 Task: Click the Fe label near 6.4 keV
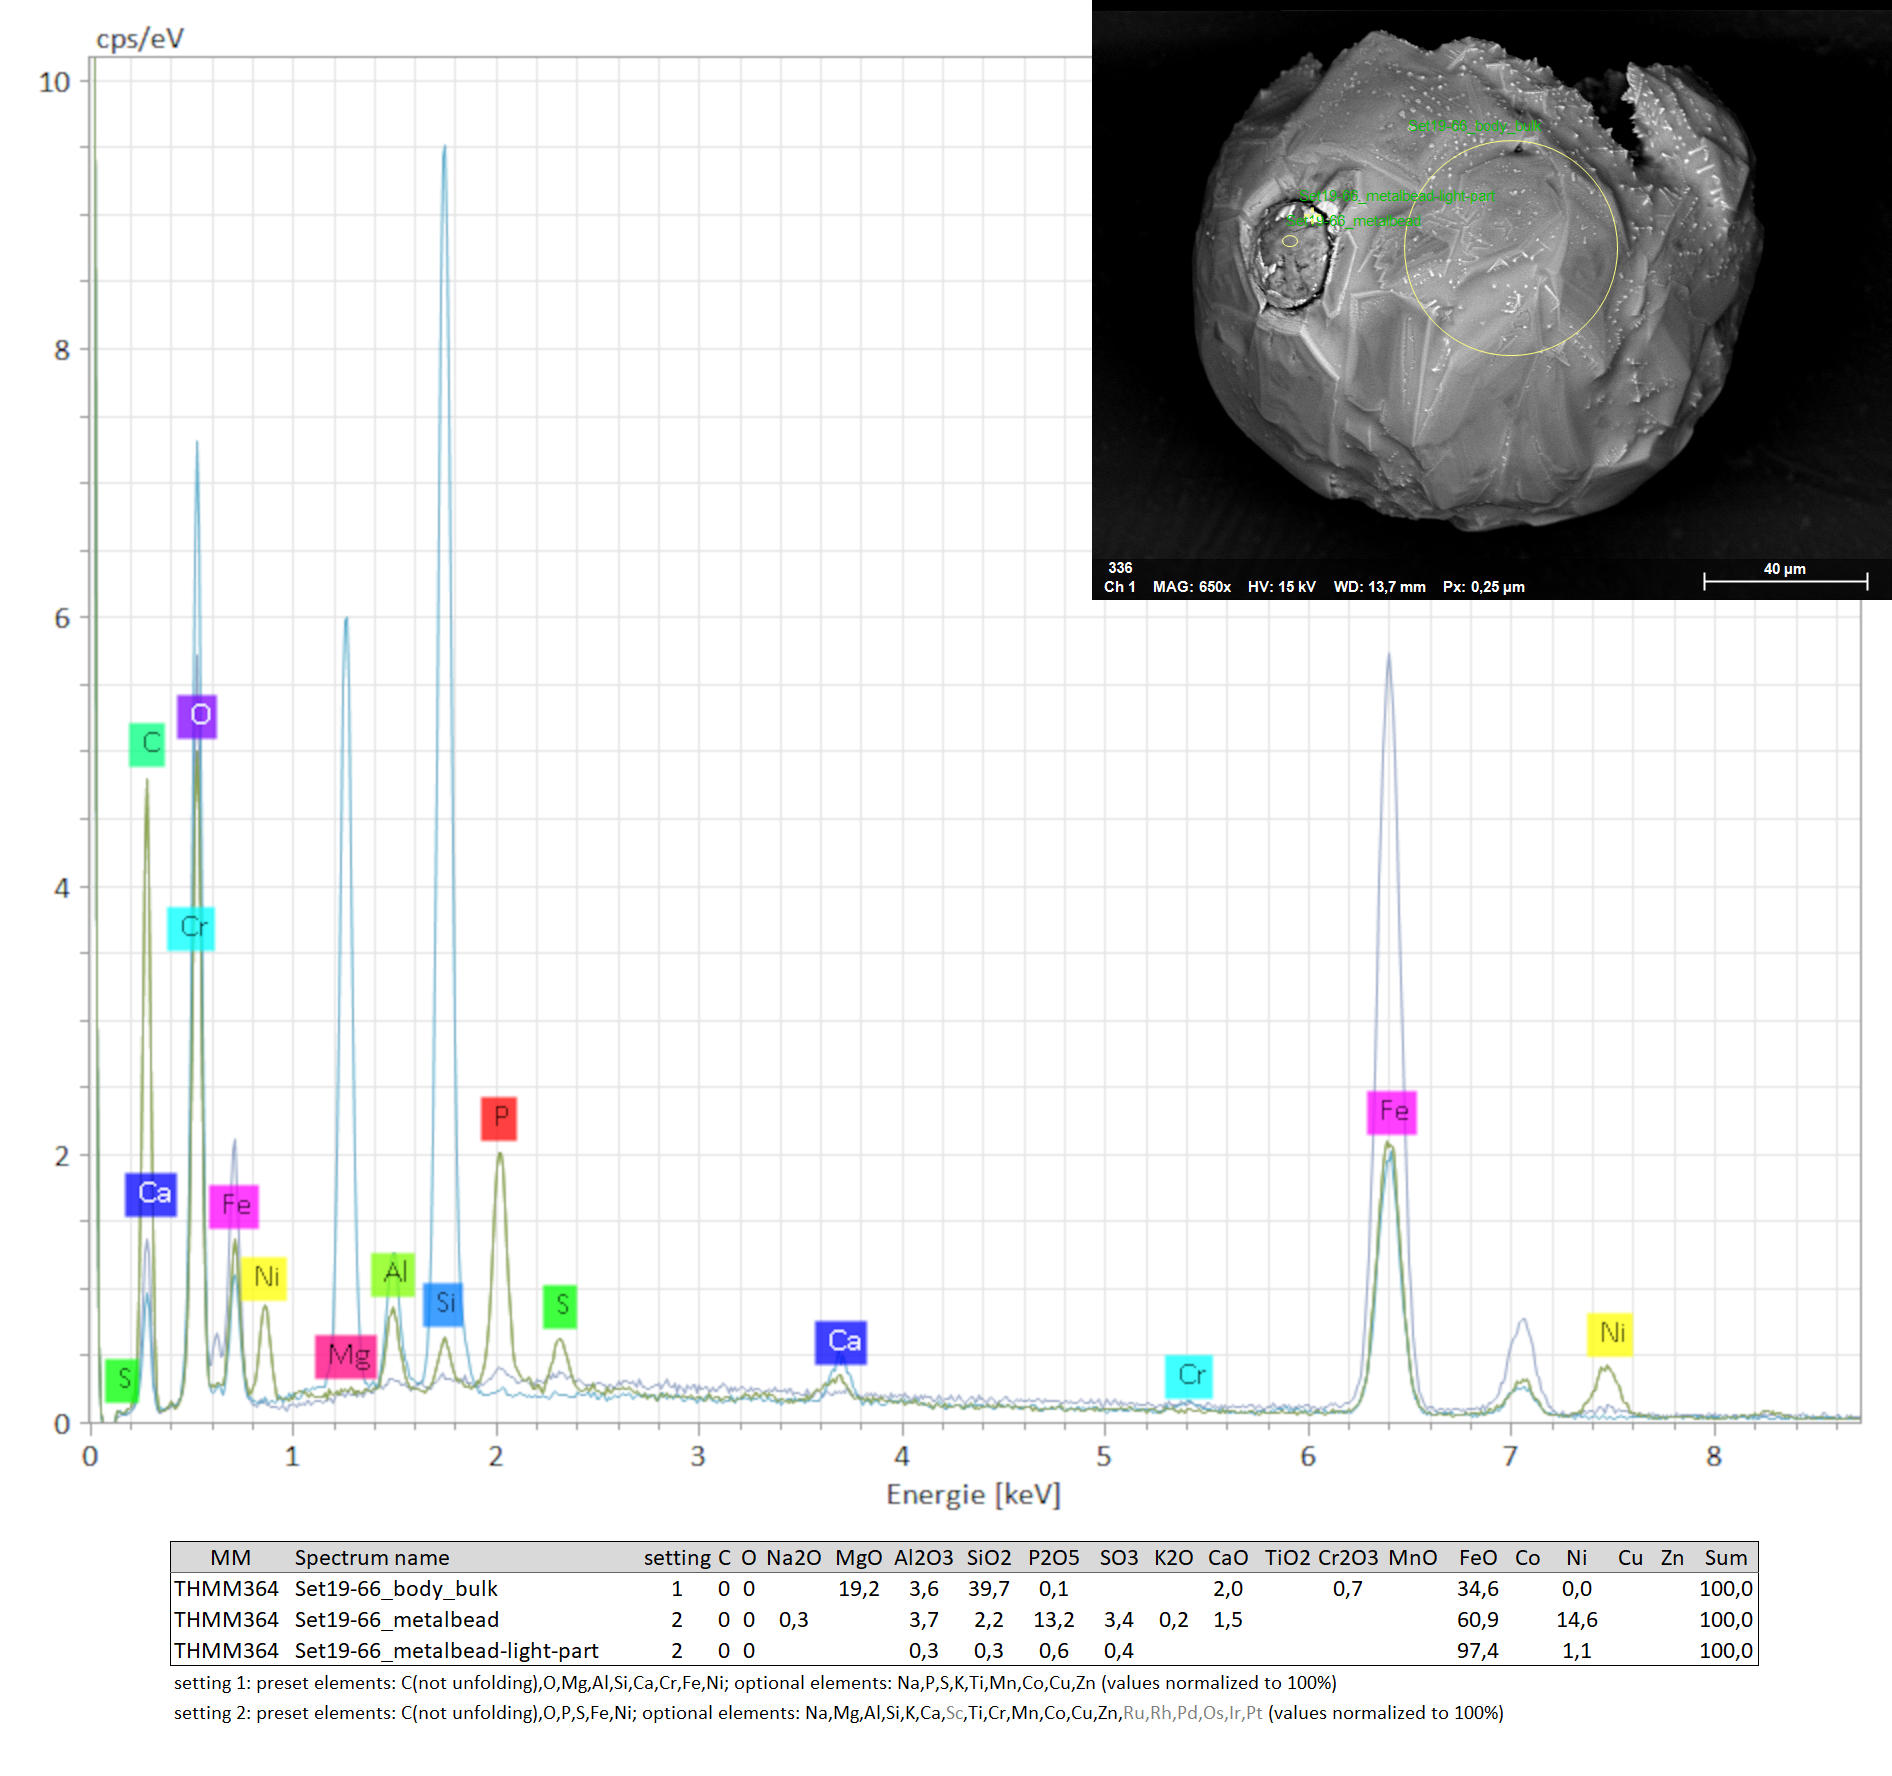(1391, 1112)
